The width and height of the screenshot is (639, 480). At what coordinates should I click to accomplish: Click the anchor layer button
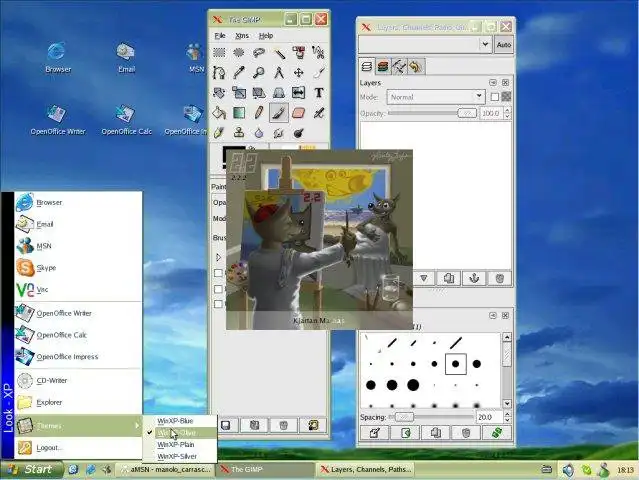[x=474, y=278]
